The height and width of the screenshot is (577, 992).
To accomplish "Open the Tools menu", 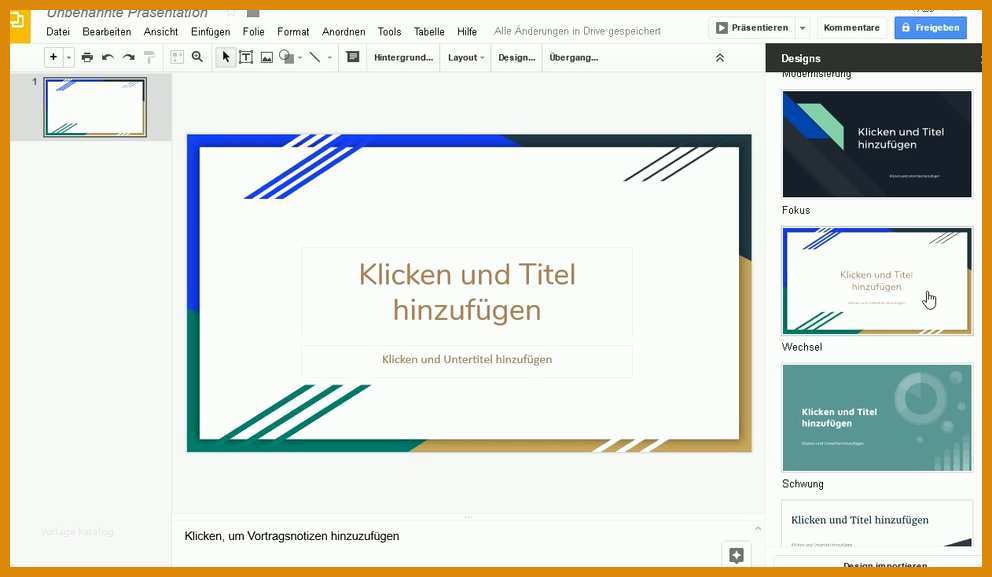I will pyautogui.click(x=389, y=32).
